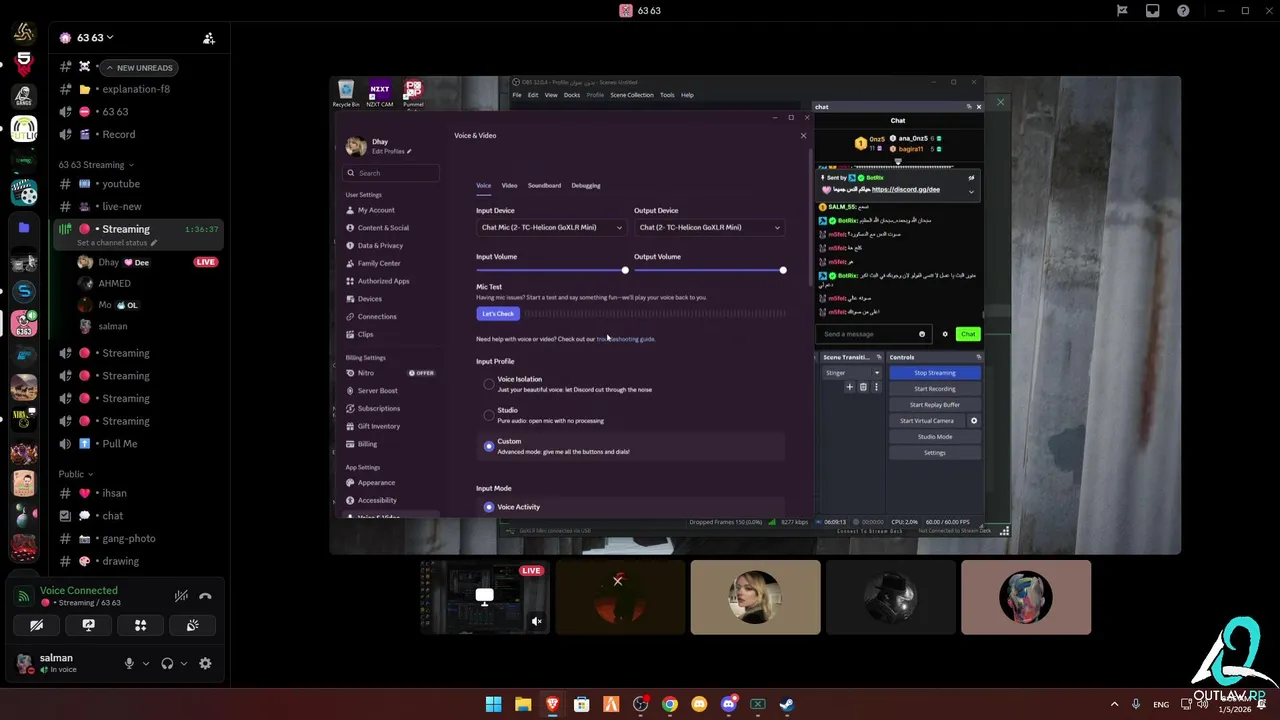
Task: Open the voice soundboard button
Action: (x=192, y=625)
